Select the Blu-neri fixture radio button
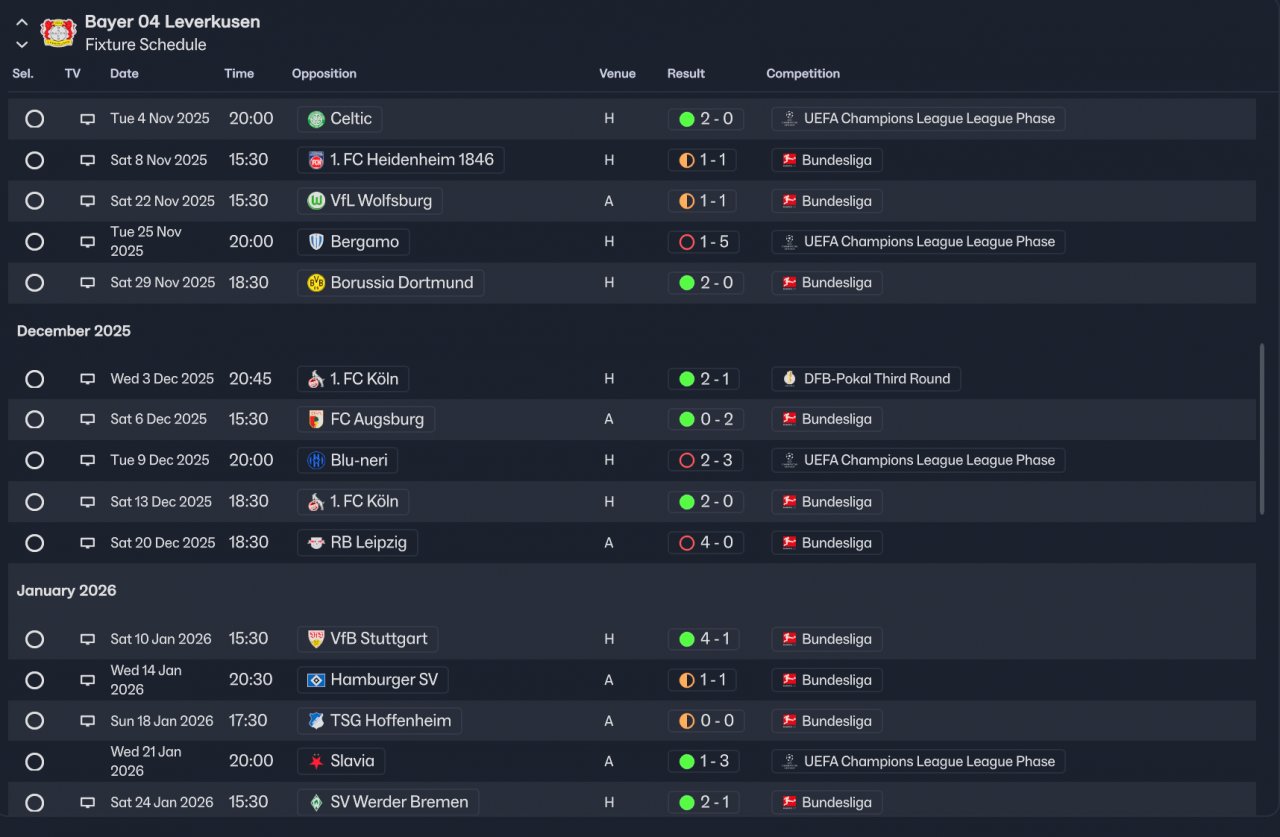Image resolution: width=1280 pixels, height=837 pixels. point(34,461)
